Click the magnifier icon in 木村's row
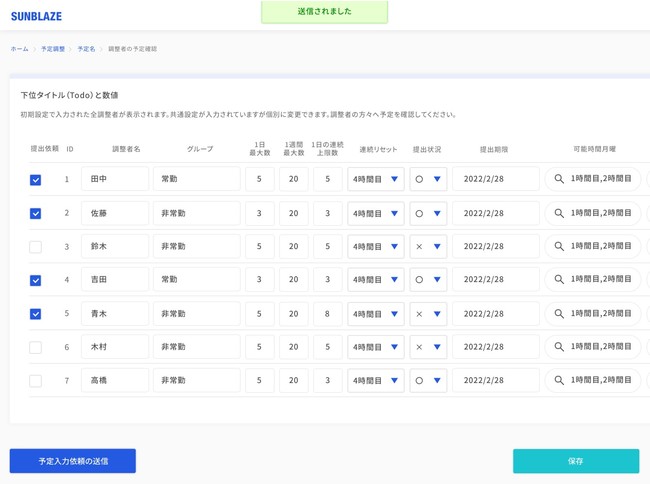 (560, 347)
